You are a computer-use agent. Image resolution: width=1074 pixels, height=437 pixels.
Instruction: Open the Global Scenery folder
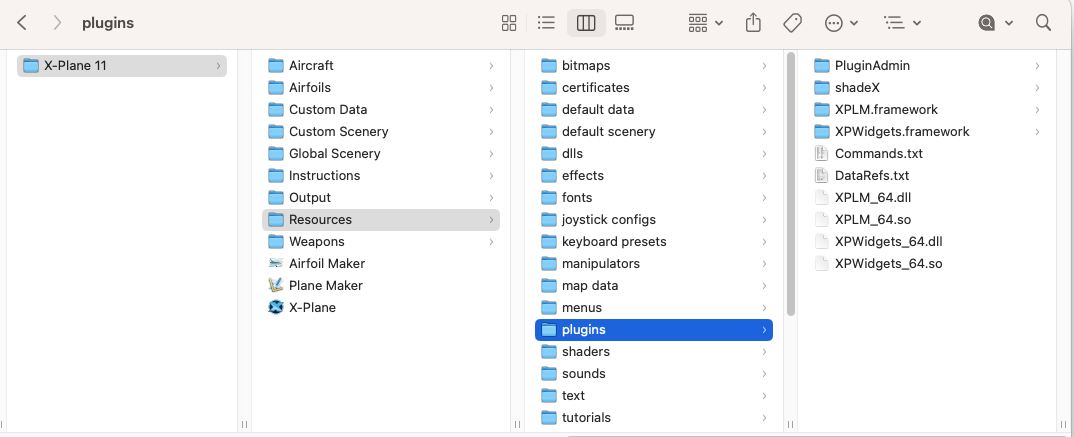click(x=382, y=153)
